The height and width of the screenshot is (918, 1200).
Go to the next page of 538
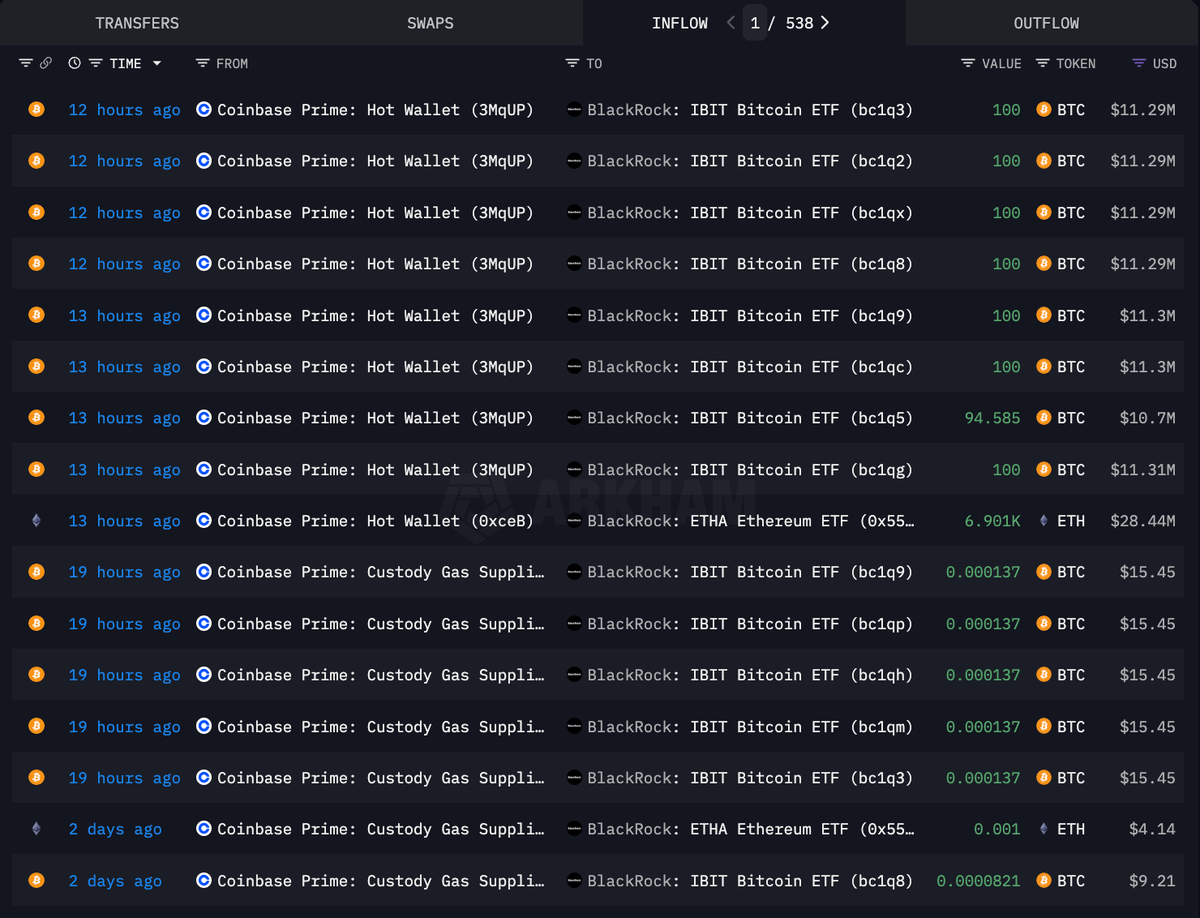(x=824, y=23)
